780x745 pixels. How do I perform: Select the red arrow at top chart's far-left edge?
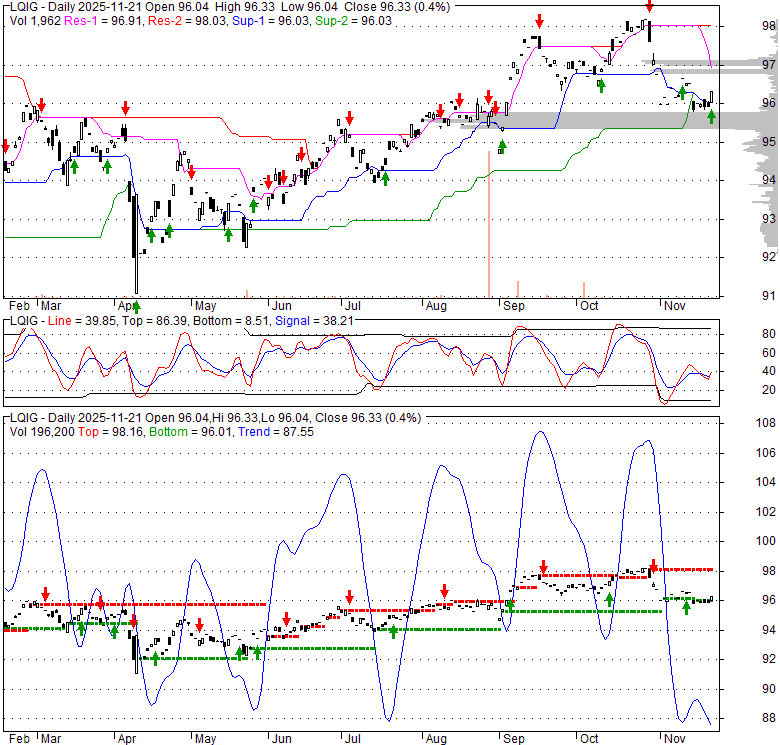5,146
